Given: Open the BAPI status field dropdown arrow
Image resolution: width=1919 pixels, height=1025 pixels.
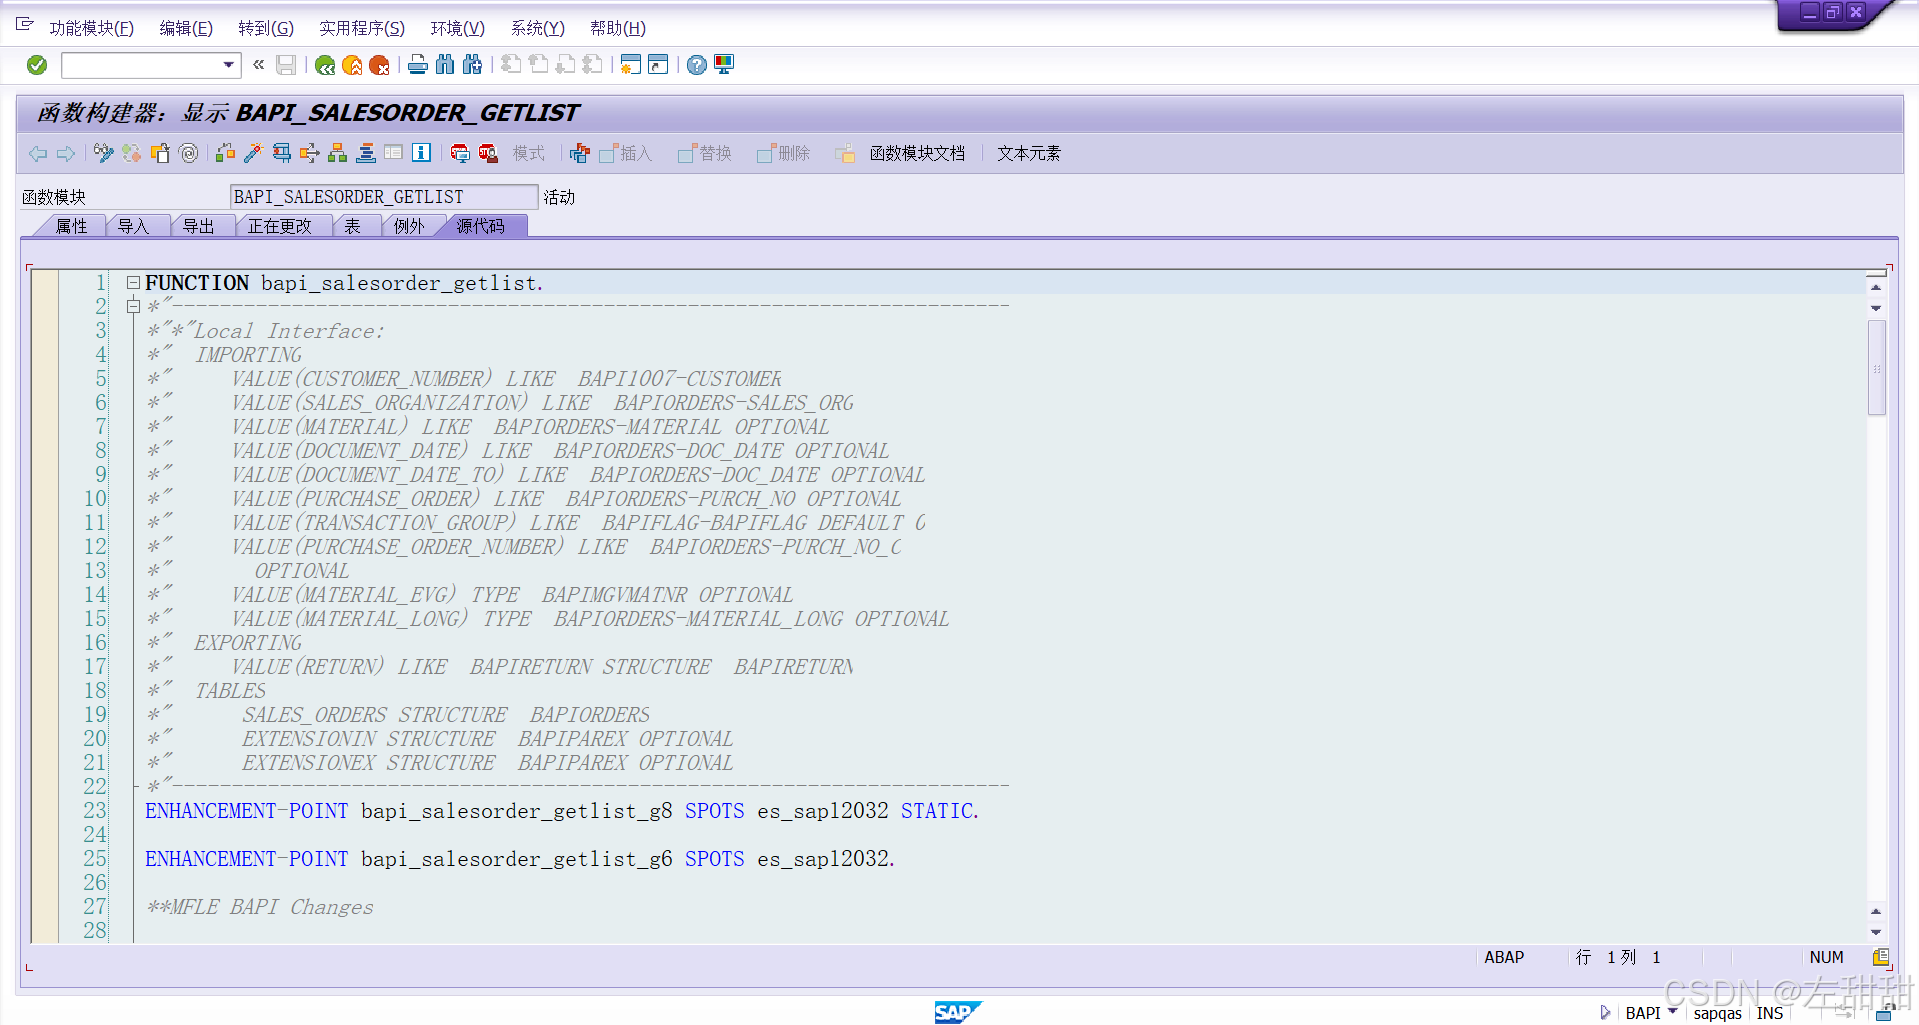Looking at the screenshot, I should [x=1672, y=1011].
